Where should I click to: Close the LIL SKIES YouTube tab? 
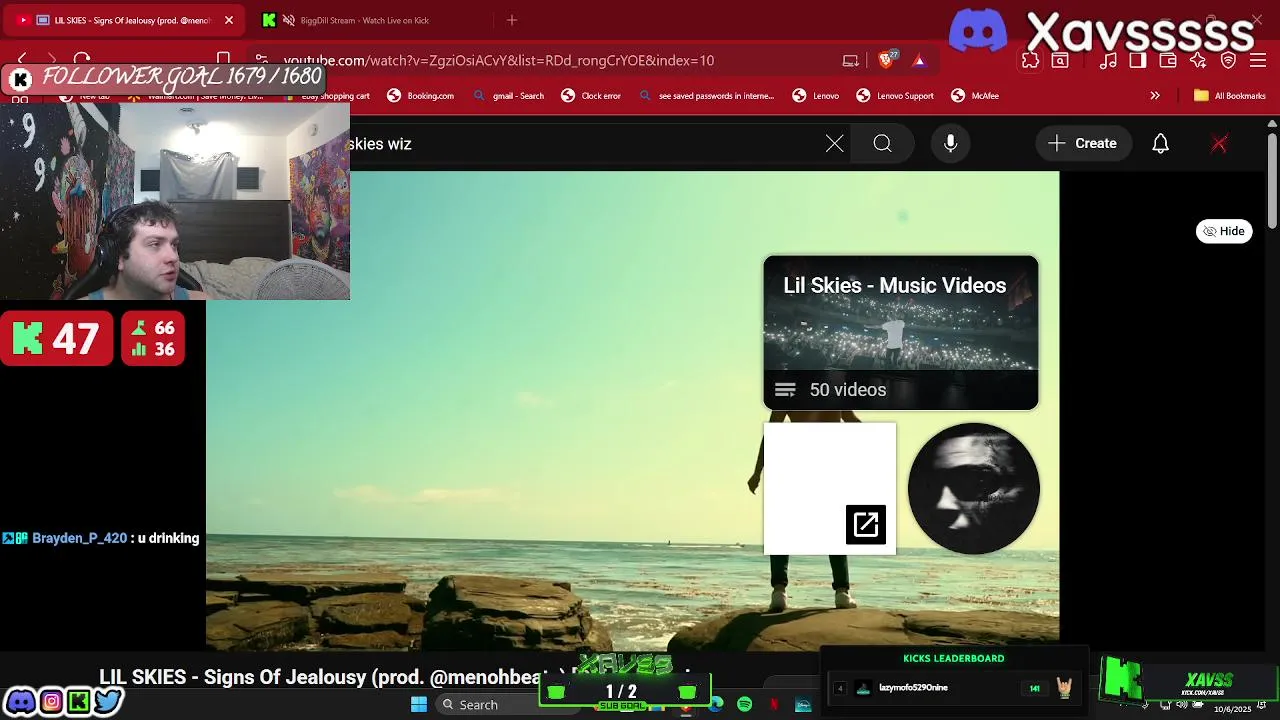[x=228, y=20]
